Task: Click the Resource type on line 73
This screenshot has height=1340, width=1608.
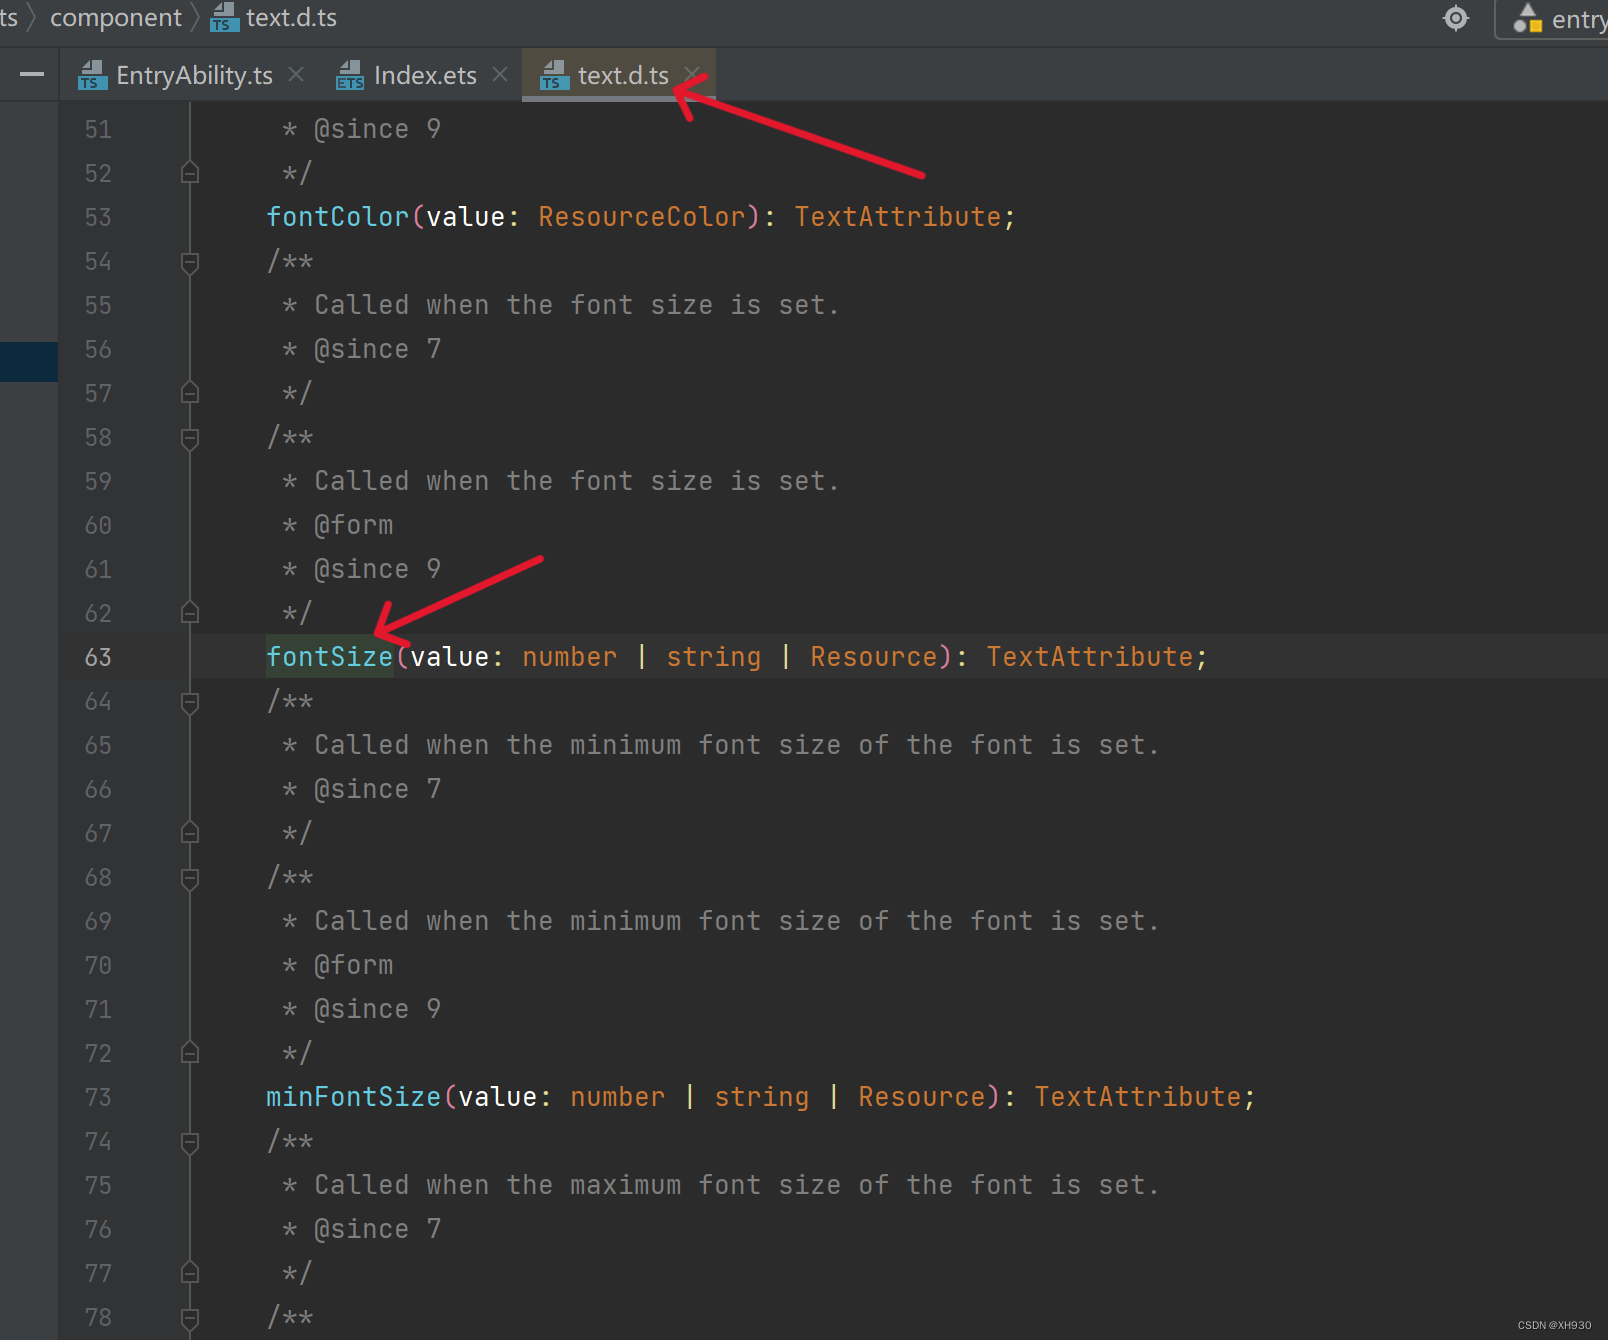Action: coord(922,1097)
